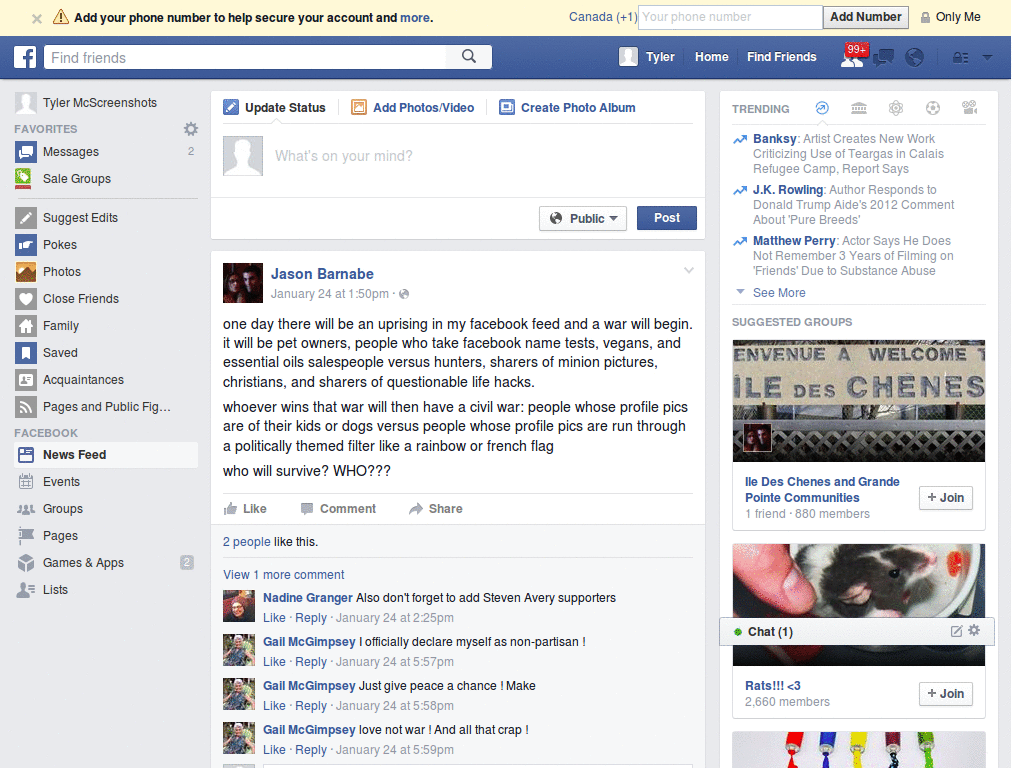Screen dimensions: 1024x768
Task: Click the search magnifier button
Action: 469,57
